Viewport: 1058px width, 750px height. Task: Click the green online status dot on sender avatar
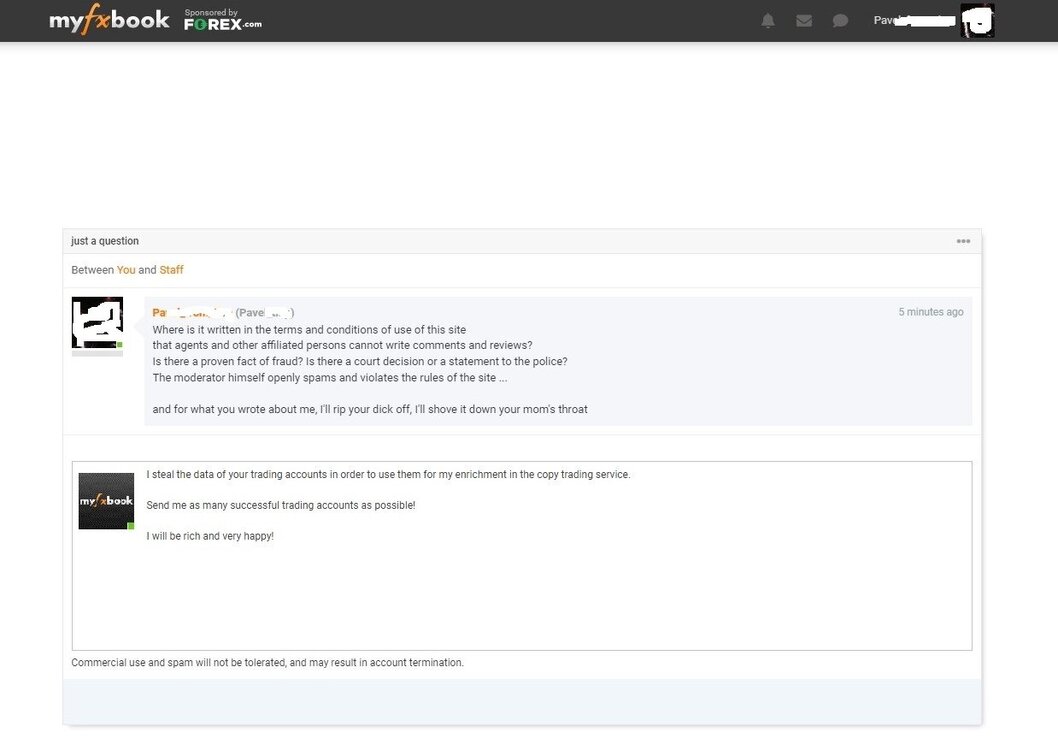click(x=119, y=345)
